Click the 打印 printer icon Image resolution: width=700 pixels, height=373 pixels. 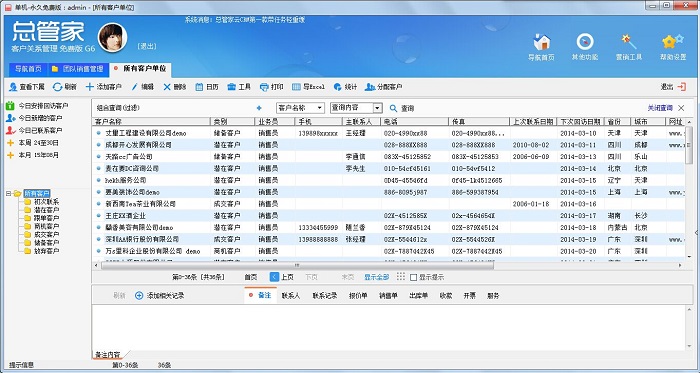coord(264,87)
